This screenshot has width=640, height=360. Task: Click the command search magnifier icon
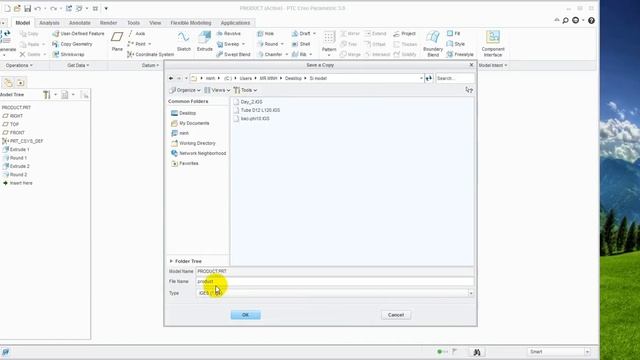tap(565, 20)
